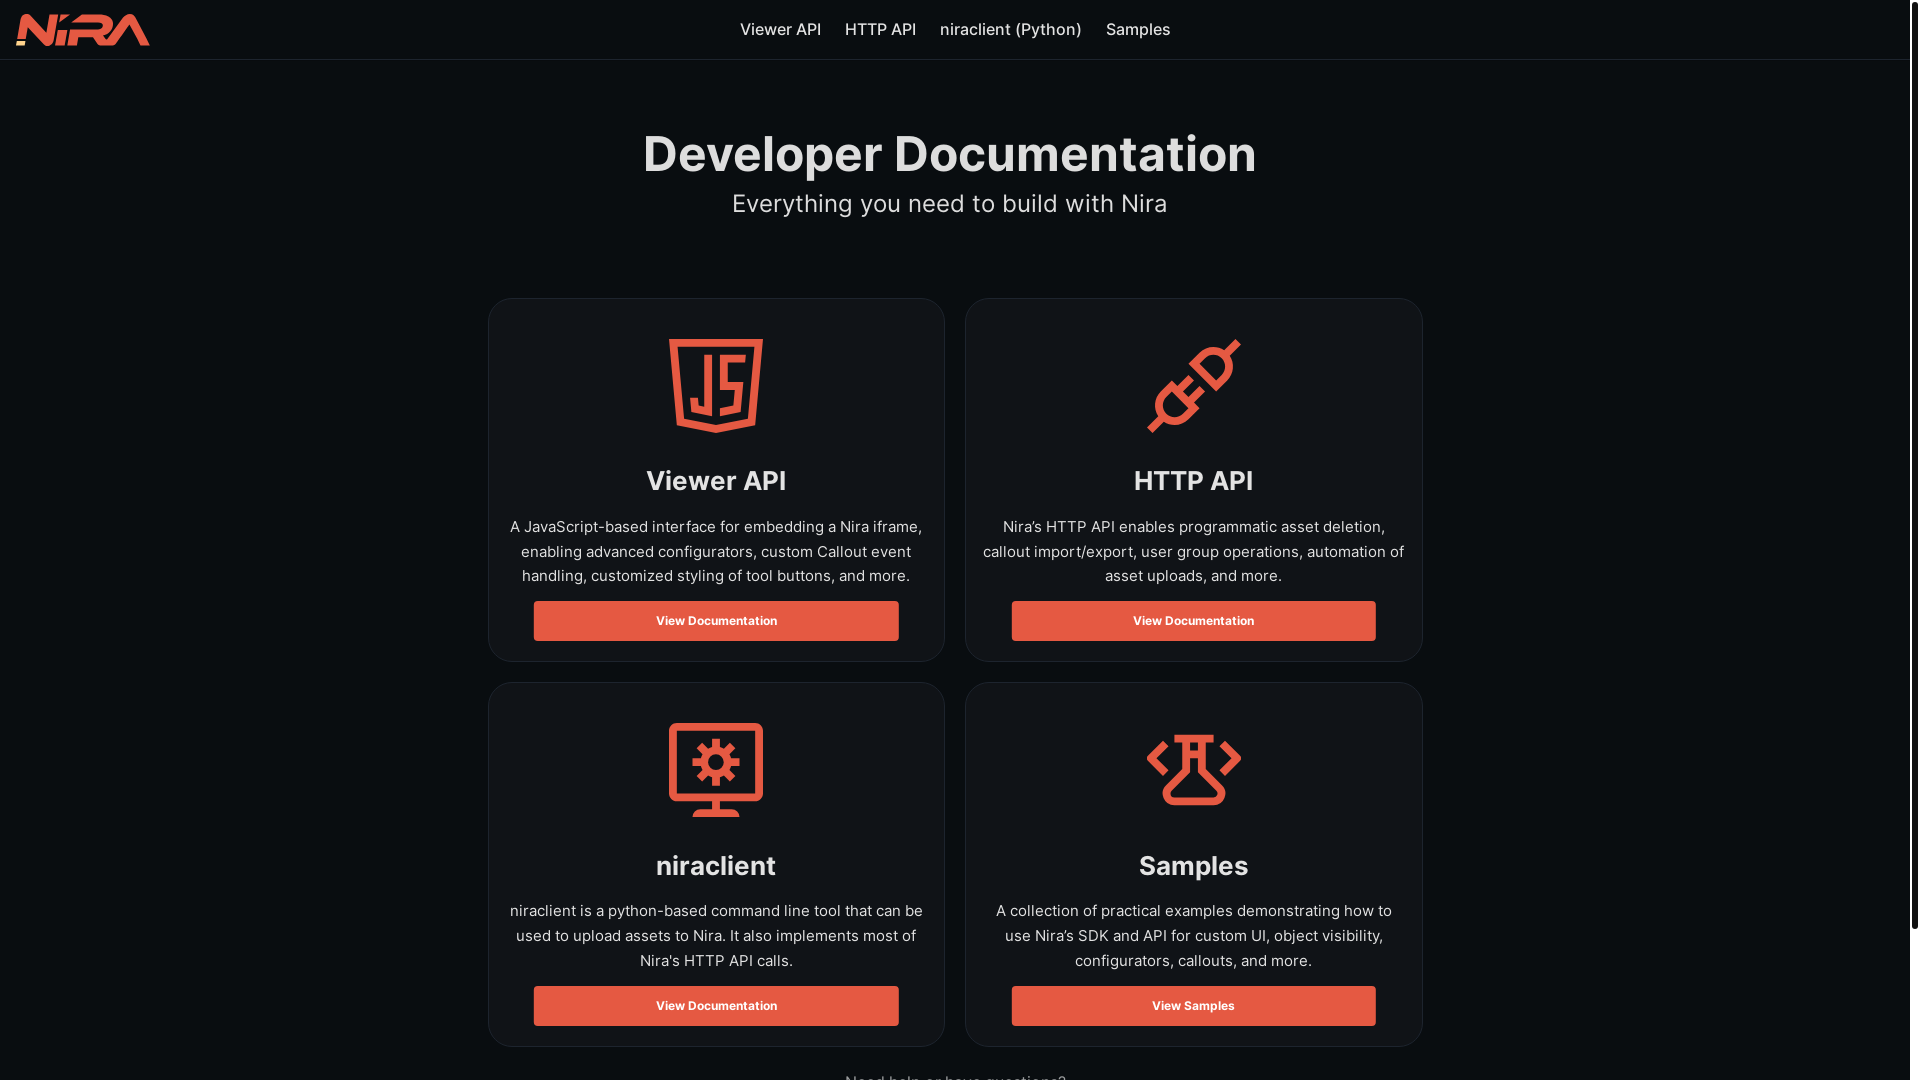Click the Viewer API description paragraph
Screen dimensions: 1920x1080
(716, 551)
